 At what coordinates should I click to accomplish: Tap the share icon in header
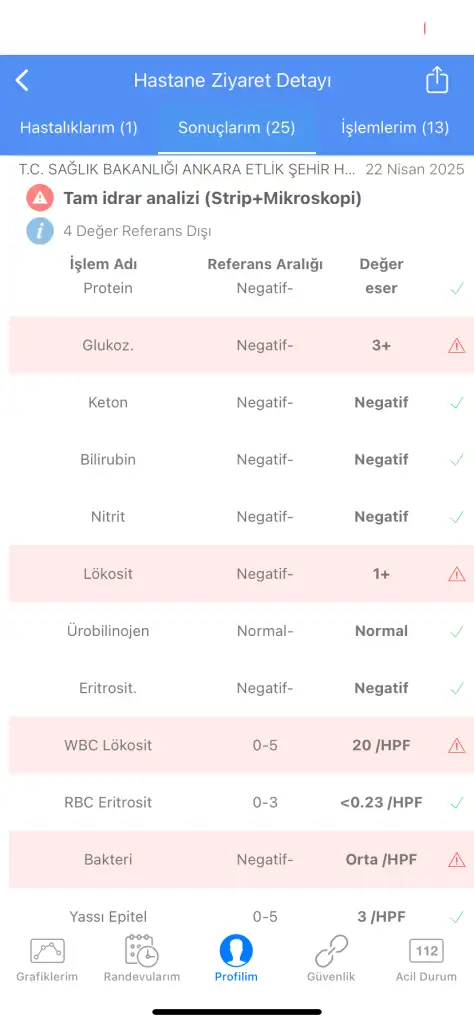(x=437, y=80)
